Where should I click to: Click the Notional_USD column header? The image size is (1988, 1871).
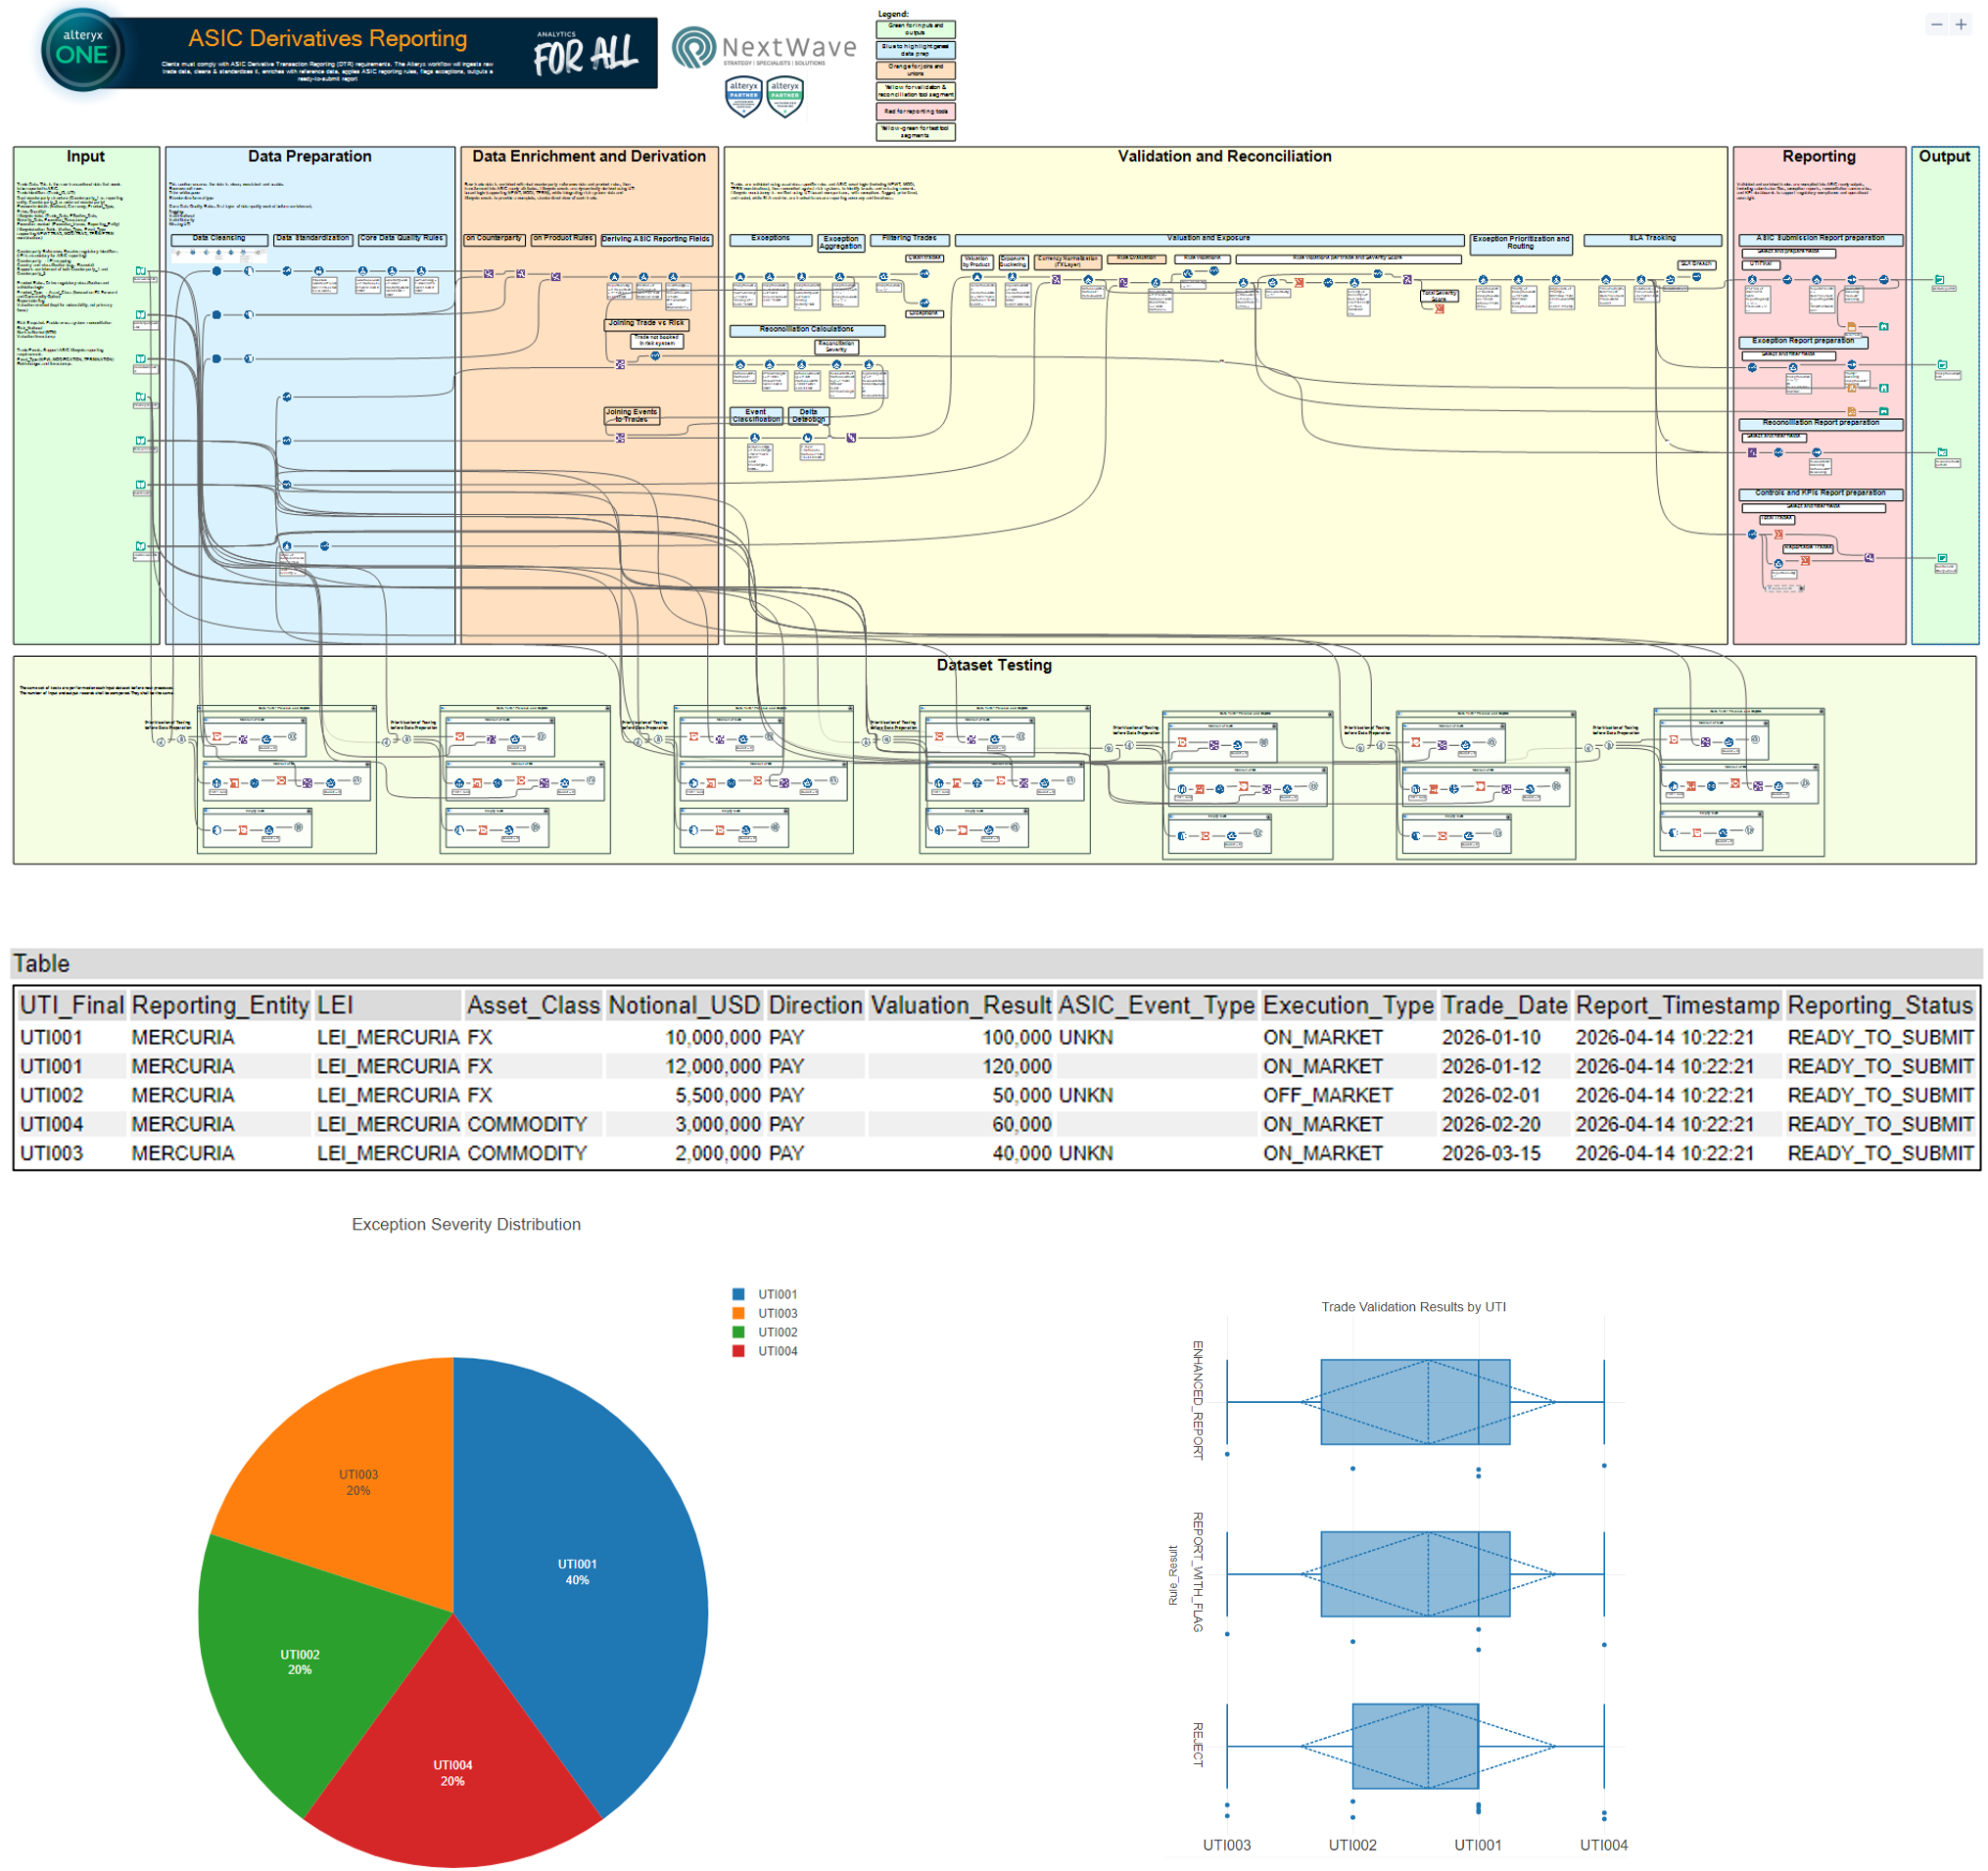coord(685,1005)
